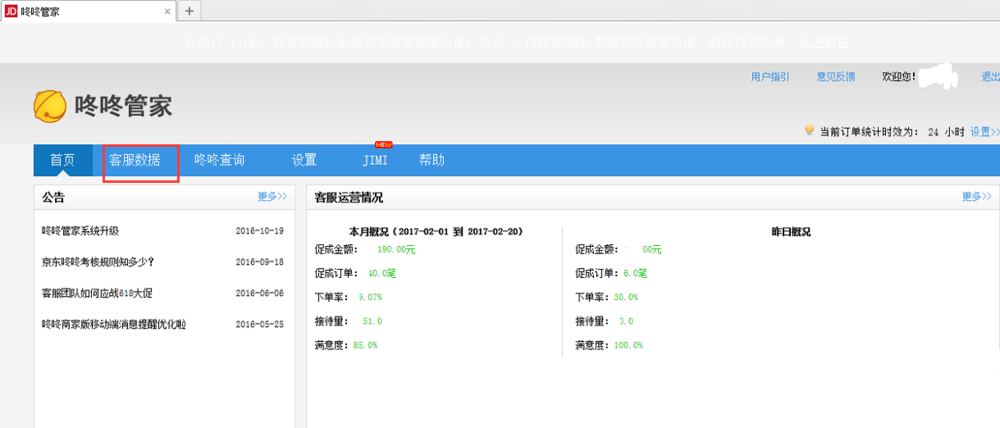Viewport: 1000px width, 428px height.
Task: Click 设置>> next to order time limit
Action: pos(984,131)
